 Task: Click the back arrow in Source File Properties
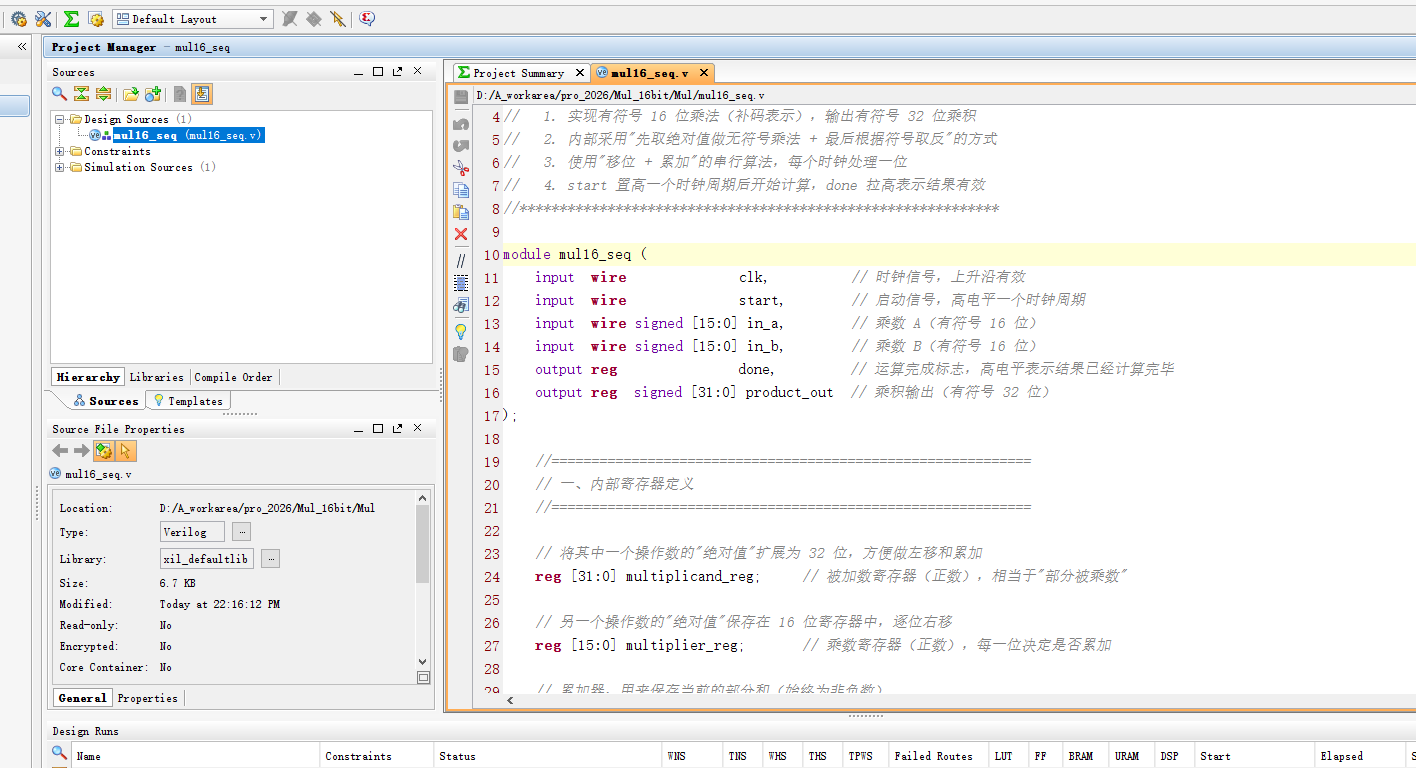point(60,451)
